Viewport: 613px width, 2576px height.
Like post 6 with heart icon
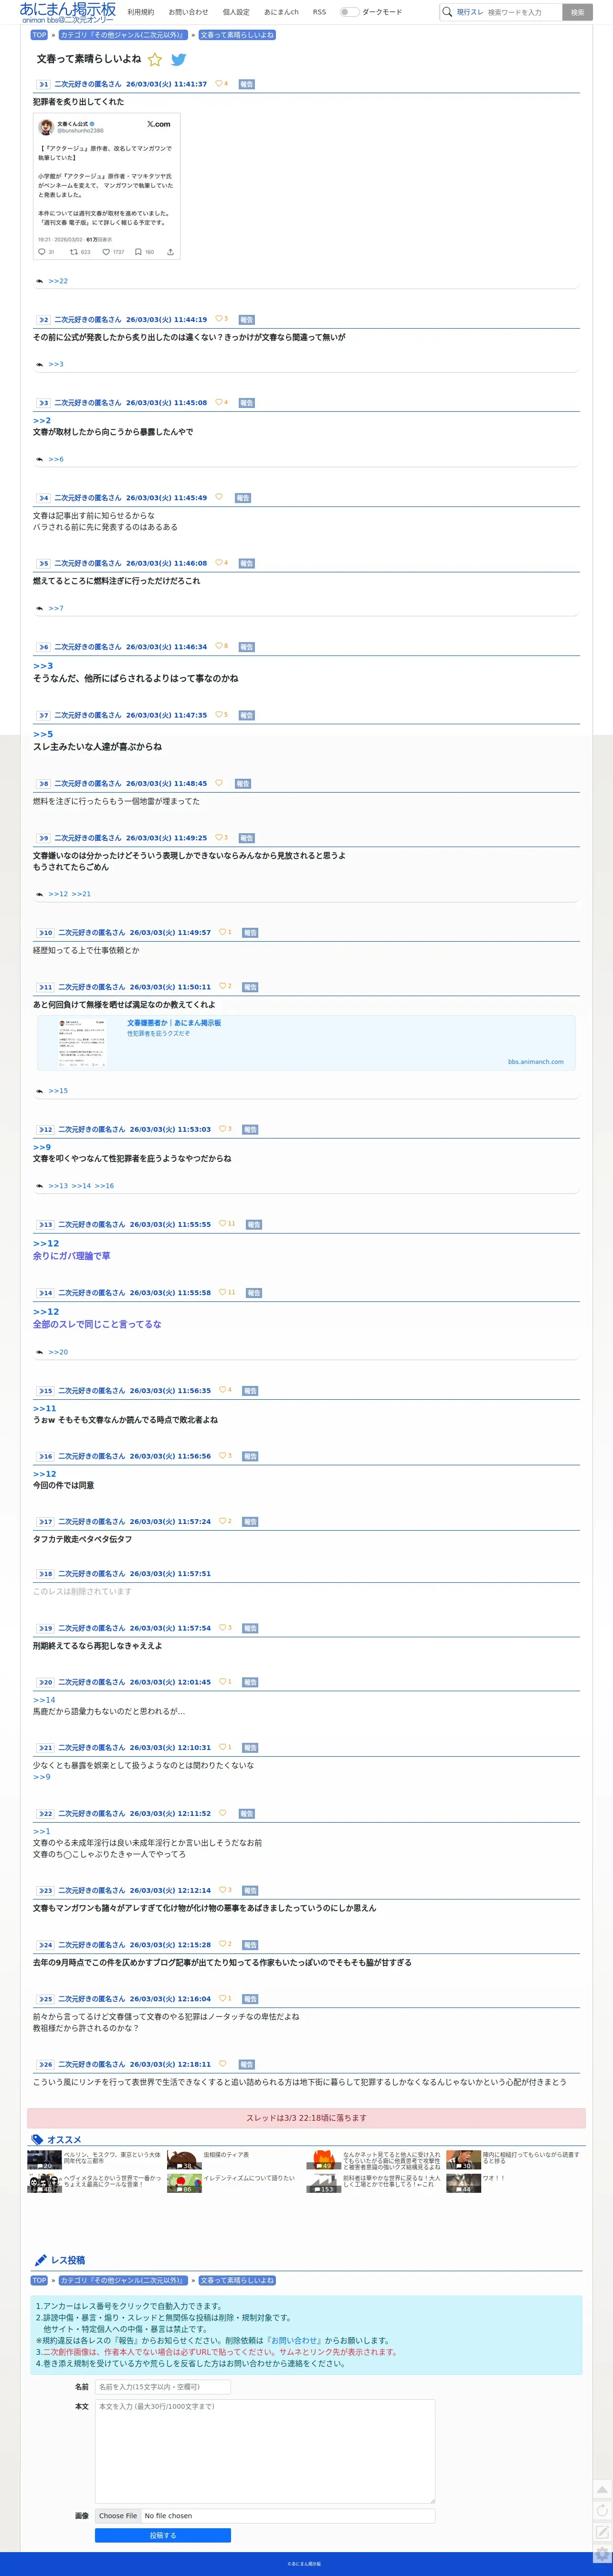[218, 646]
